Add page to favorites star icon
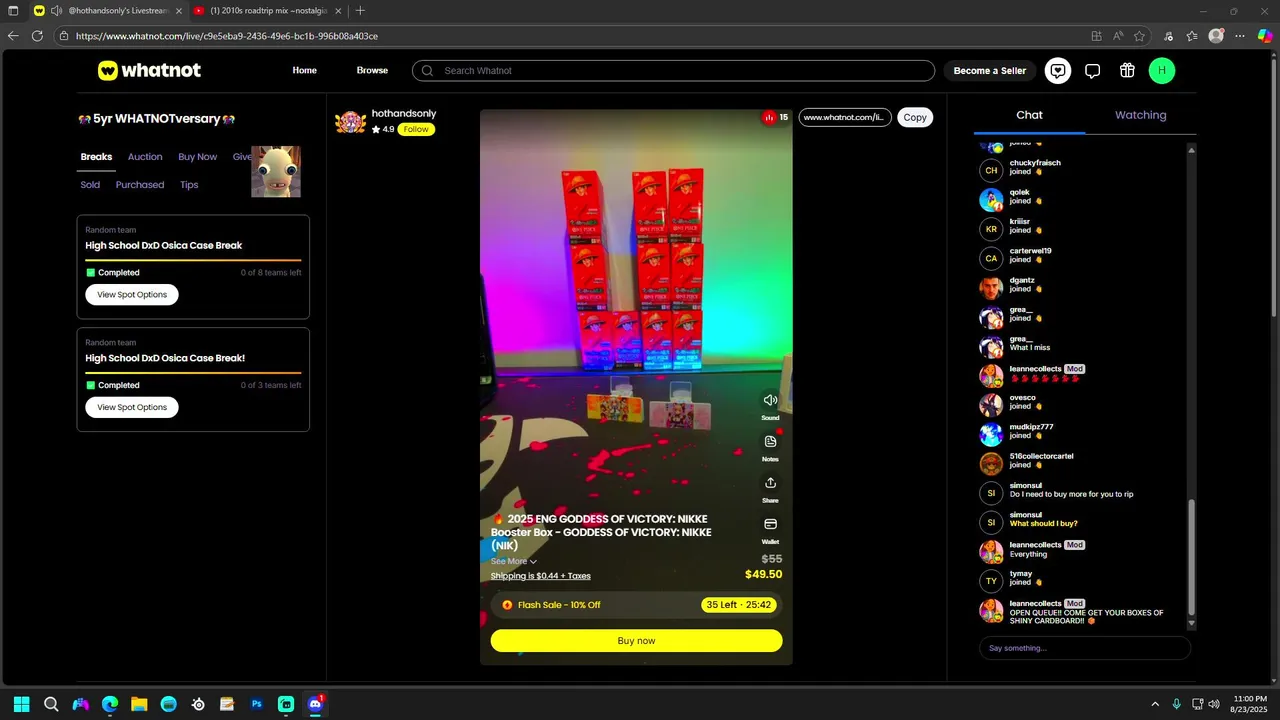This screenshot has width=1280, height=720. click(x=1139, y=35)
